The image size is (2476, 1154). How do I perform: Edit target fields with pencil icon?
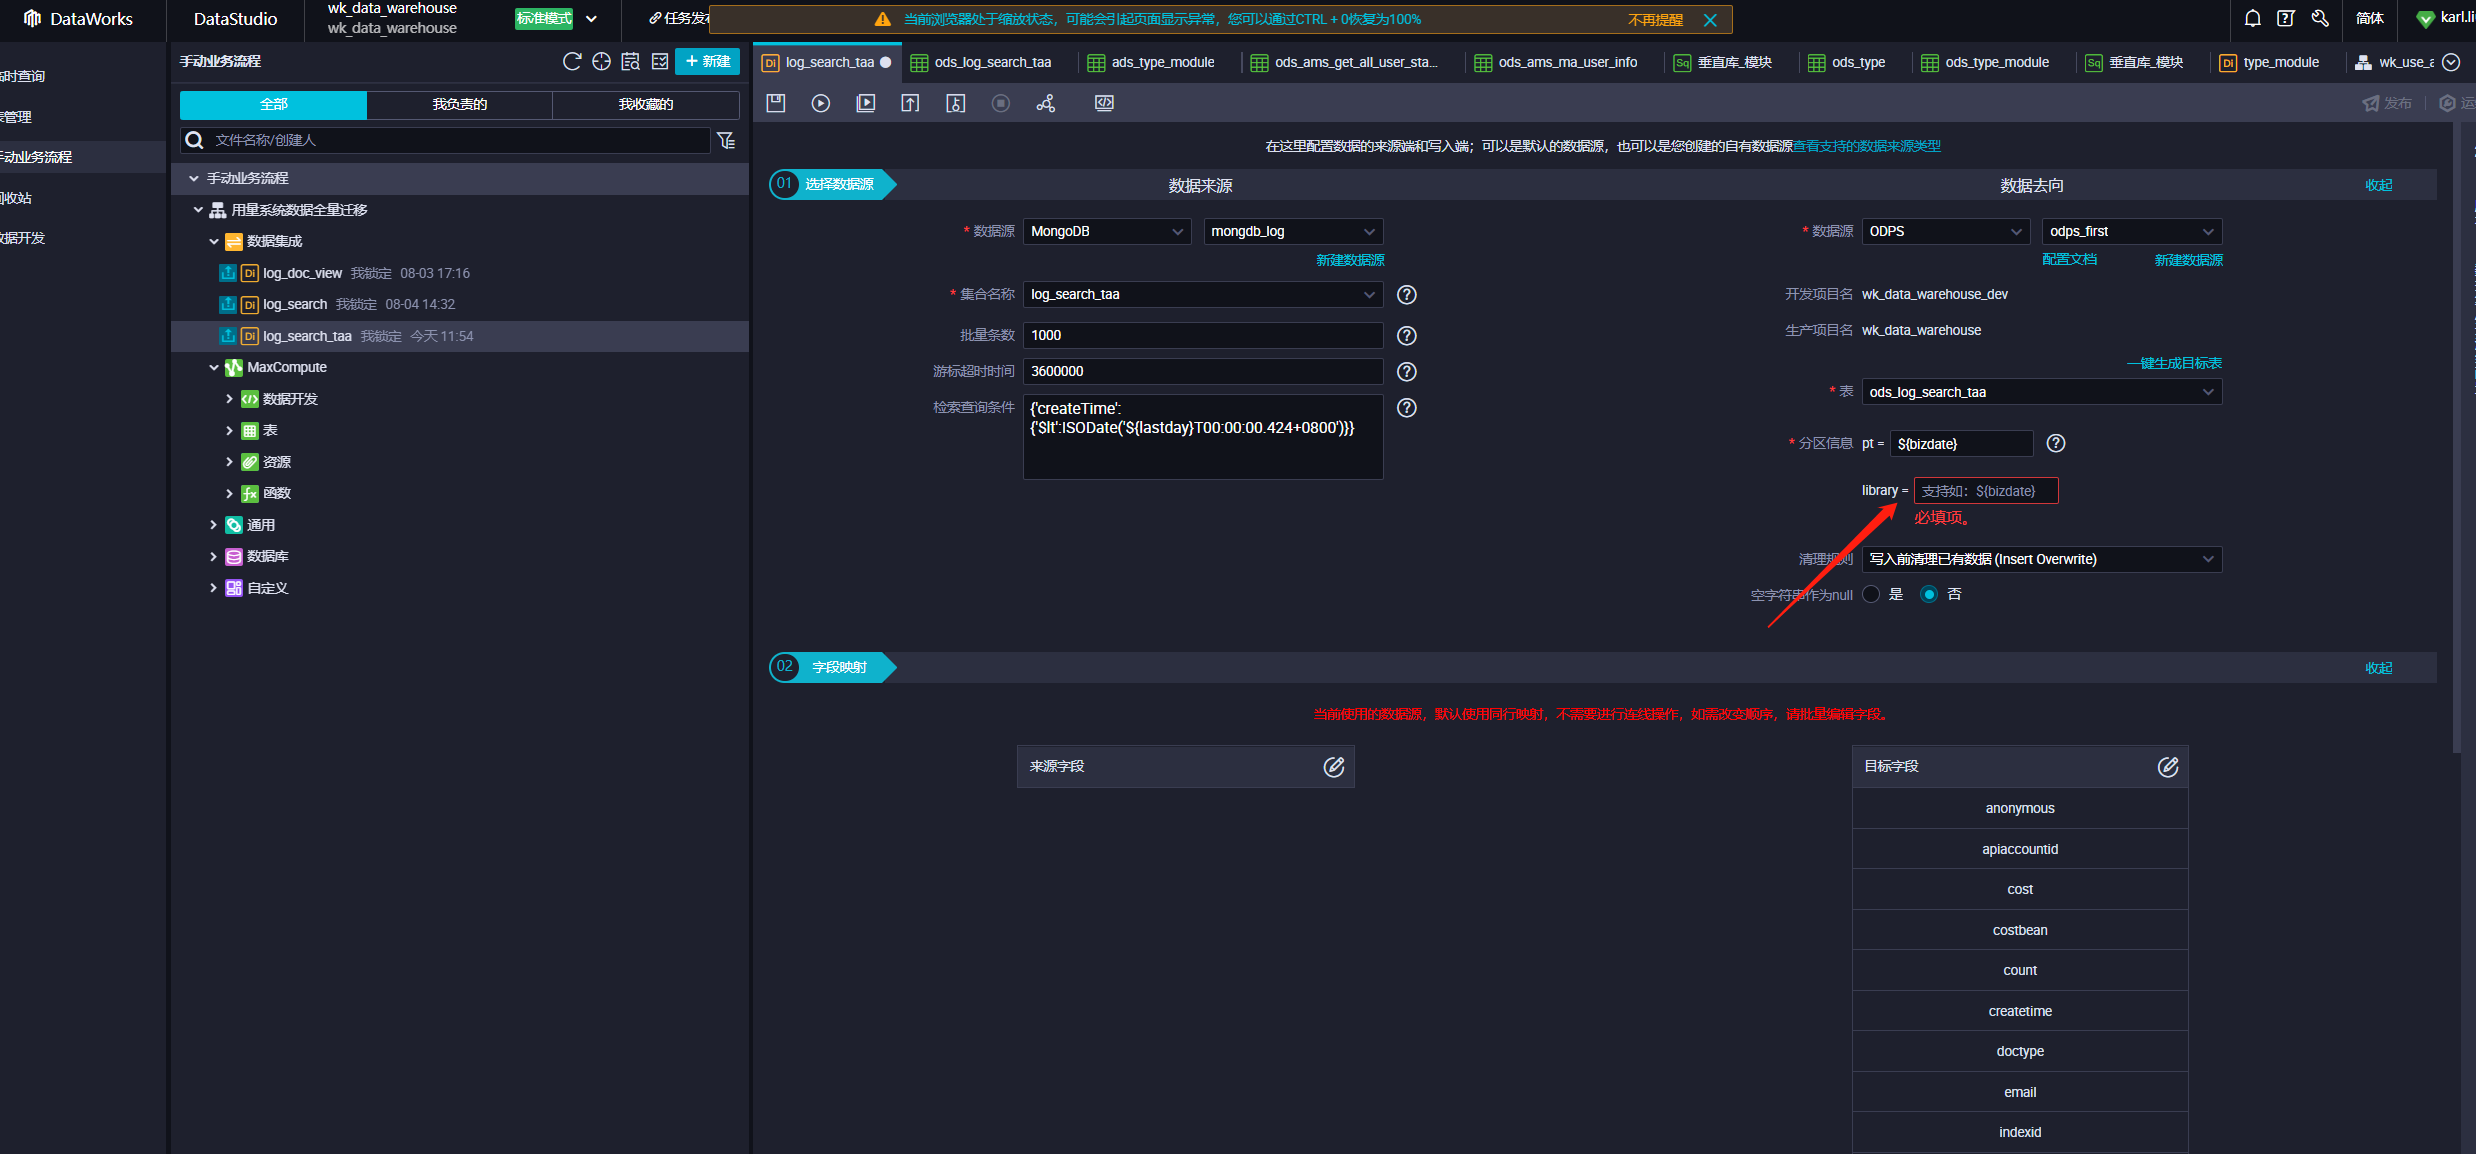(x=2168, y=766)
